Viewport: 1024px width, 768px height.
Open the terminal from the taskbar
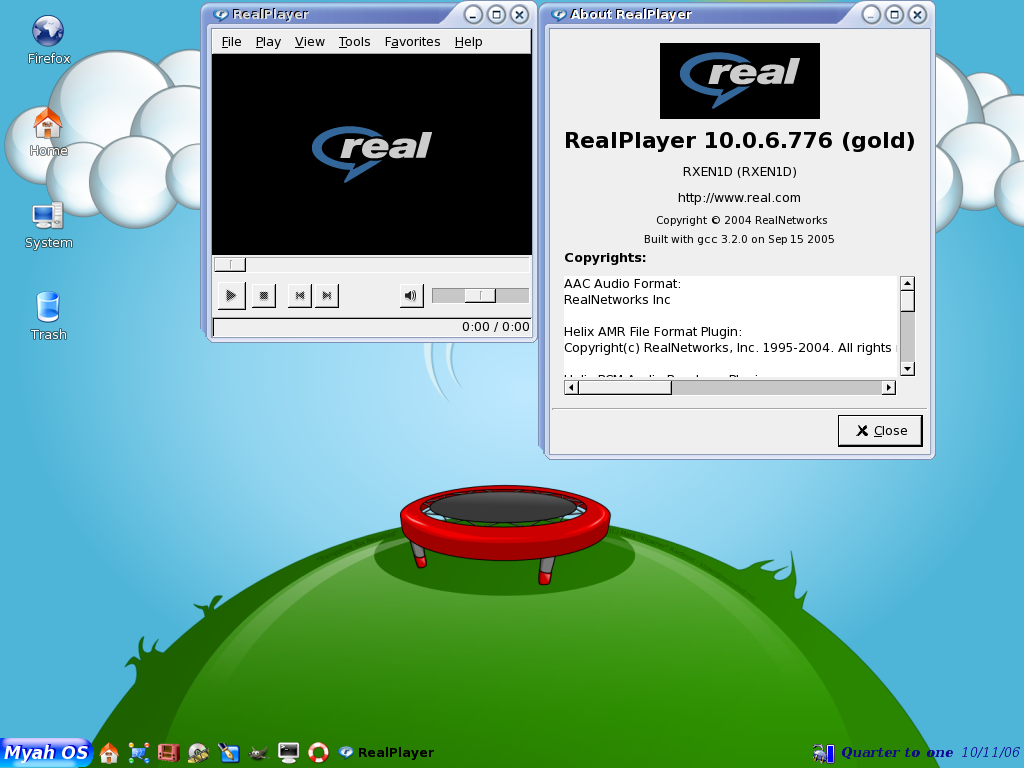[288, 752]
